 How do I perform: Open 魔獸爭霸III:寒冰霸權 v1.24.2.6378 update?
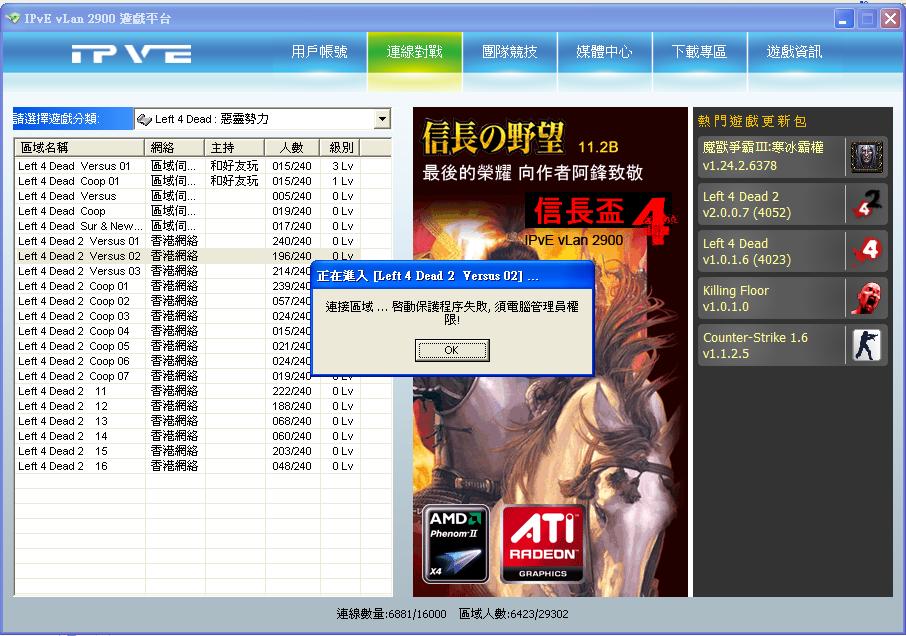click(x=792, y=157)
